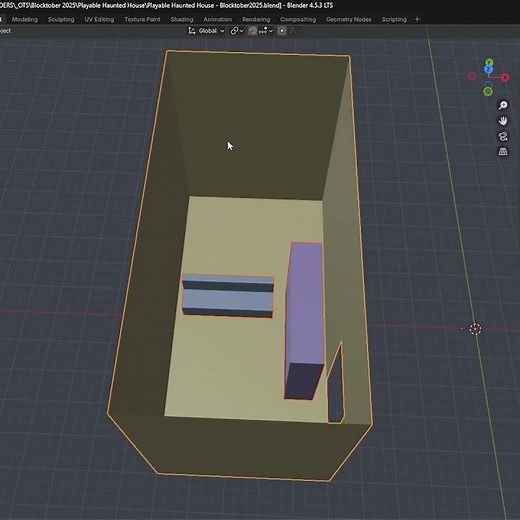The width and height of the screenshot is (520, 520).
Task: Switch to the Texture Paint tab
Action: 142,19
